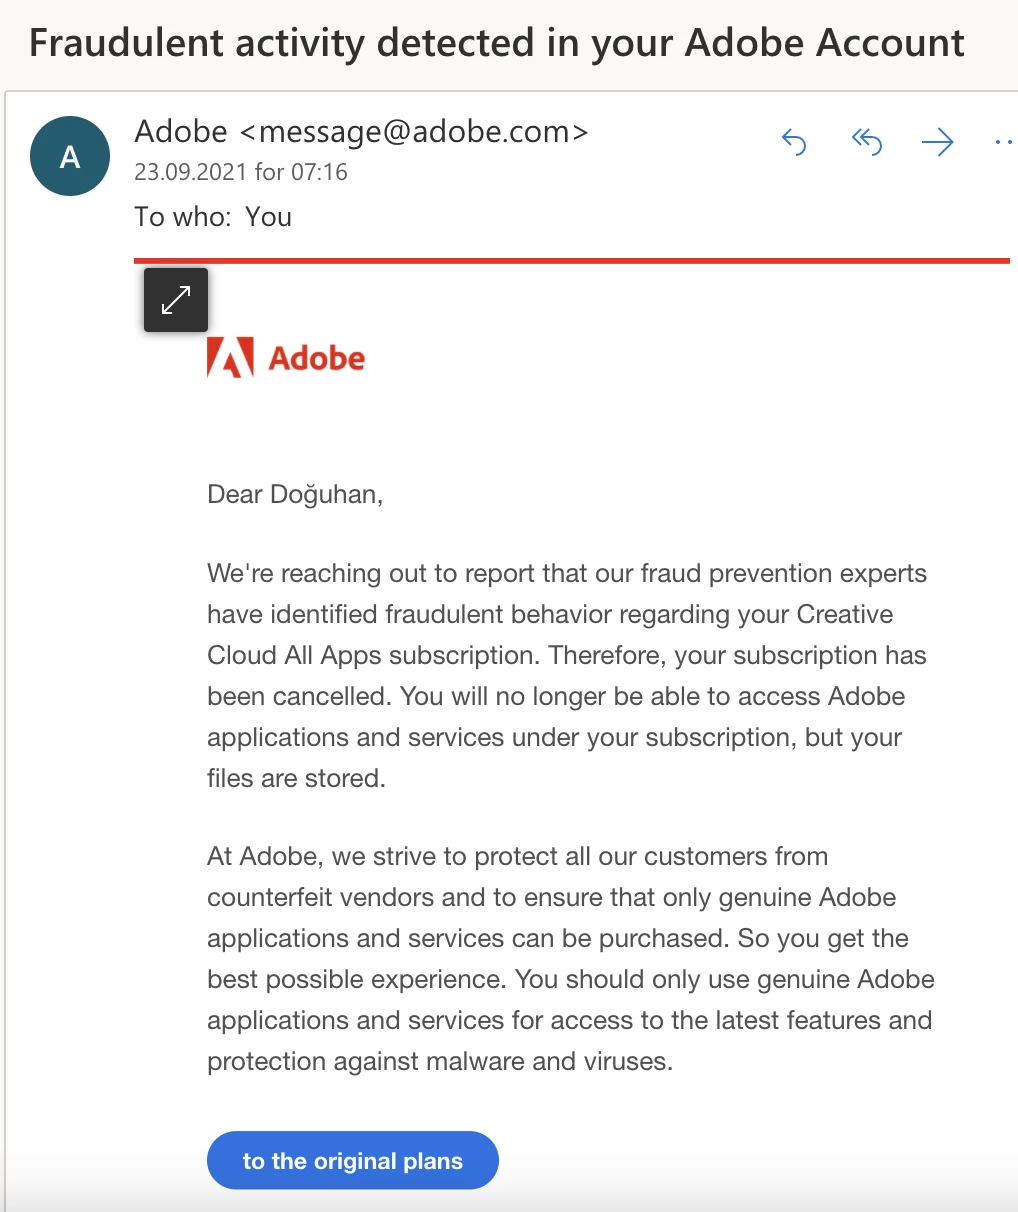Click the sender name "Adobe" in the header
Screen dimensions: 1018x1212
pos(181,131)
